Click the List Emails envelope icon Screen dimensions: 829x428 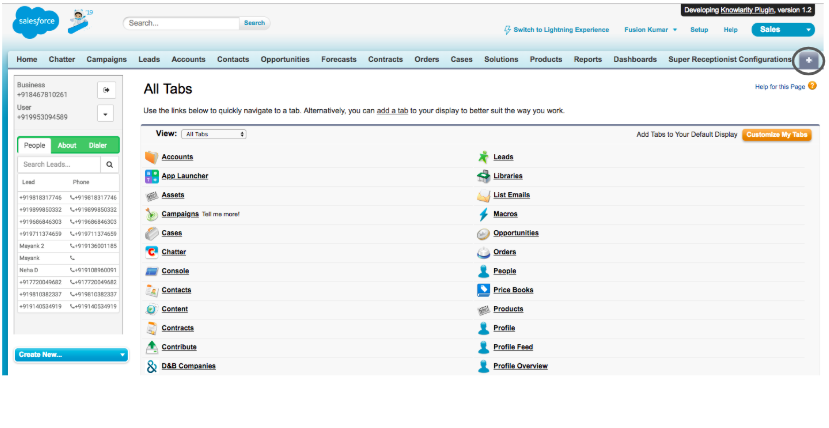click(x=483, y=196)
